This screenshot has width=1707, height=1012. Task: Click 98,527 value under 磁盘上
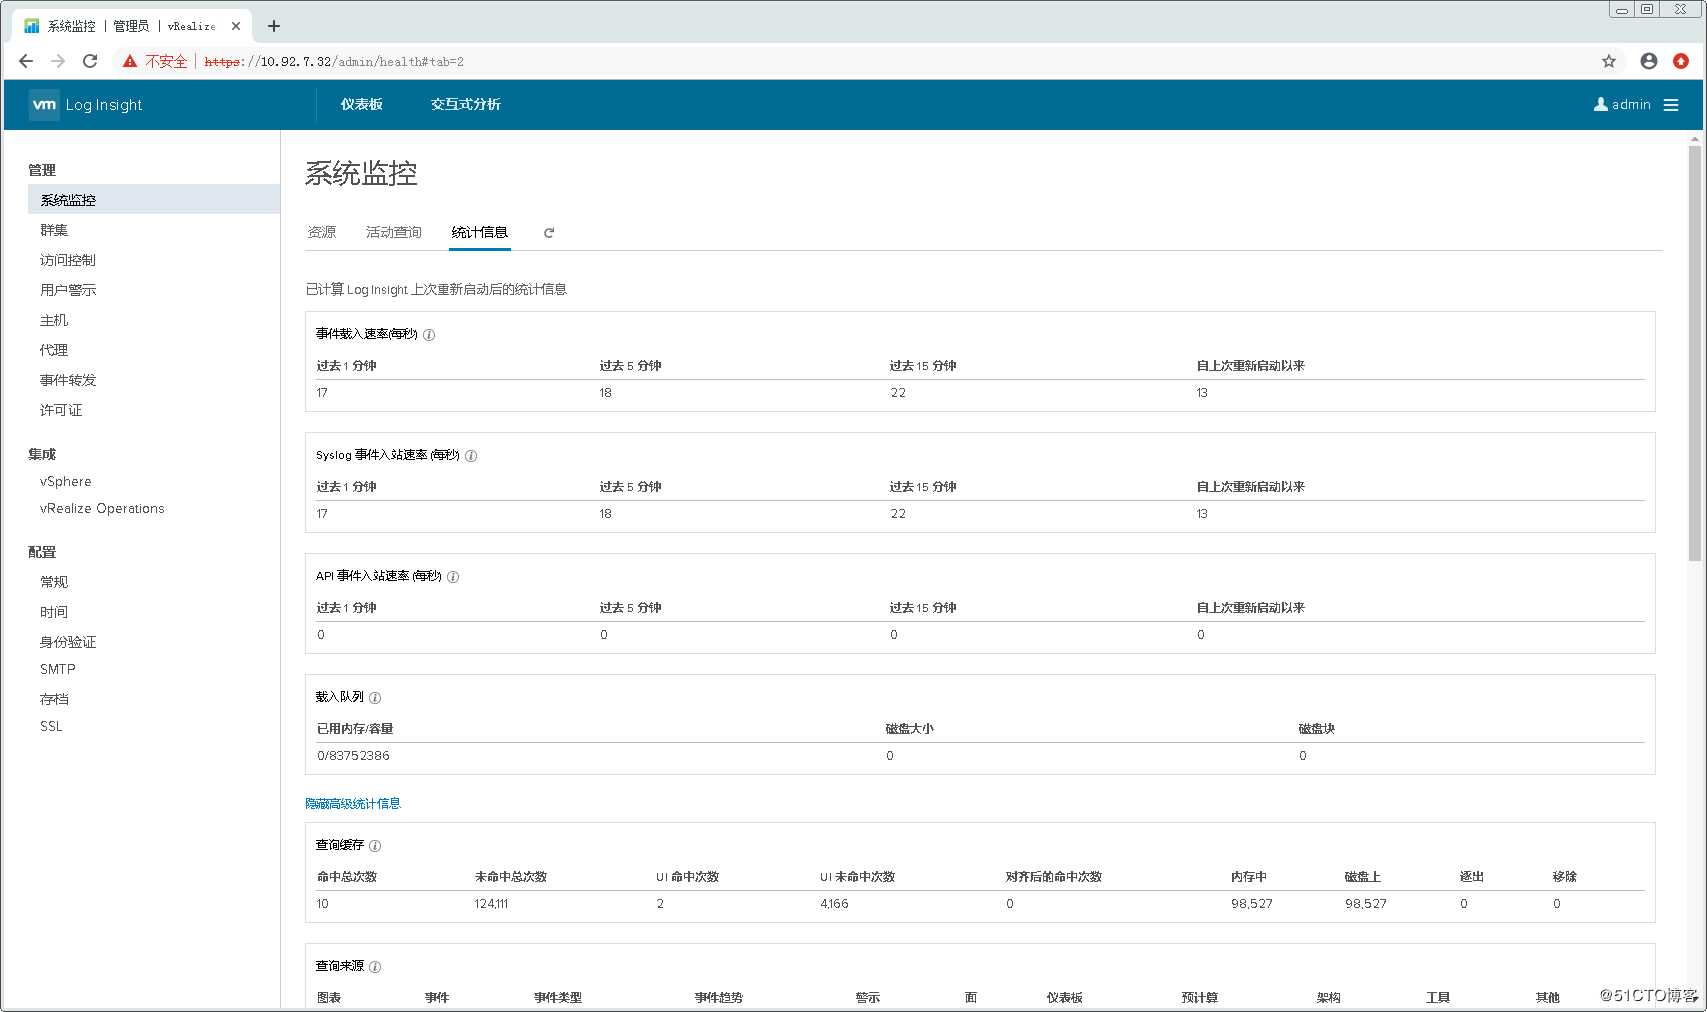[1366, 904]
